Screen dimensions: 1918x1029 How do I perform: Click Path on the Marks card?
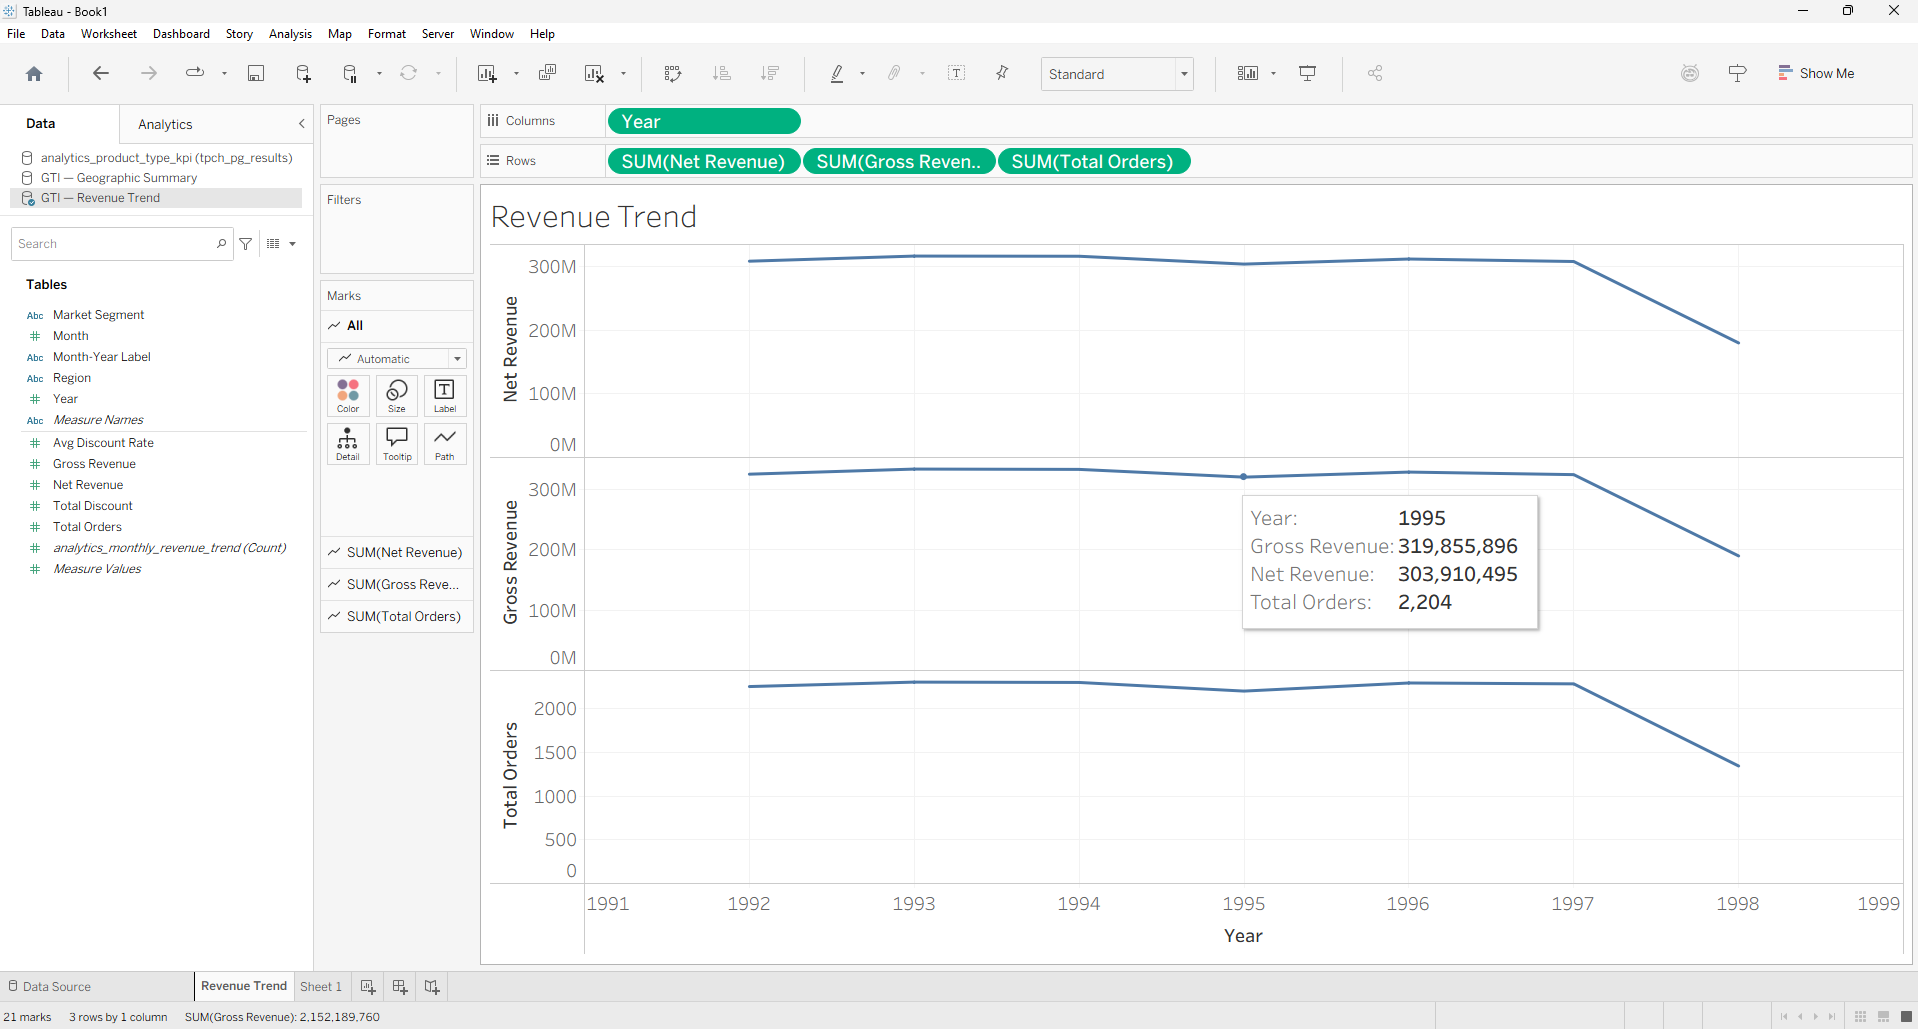(x=445, y=444)
